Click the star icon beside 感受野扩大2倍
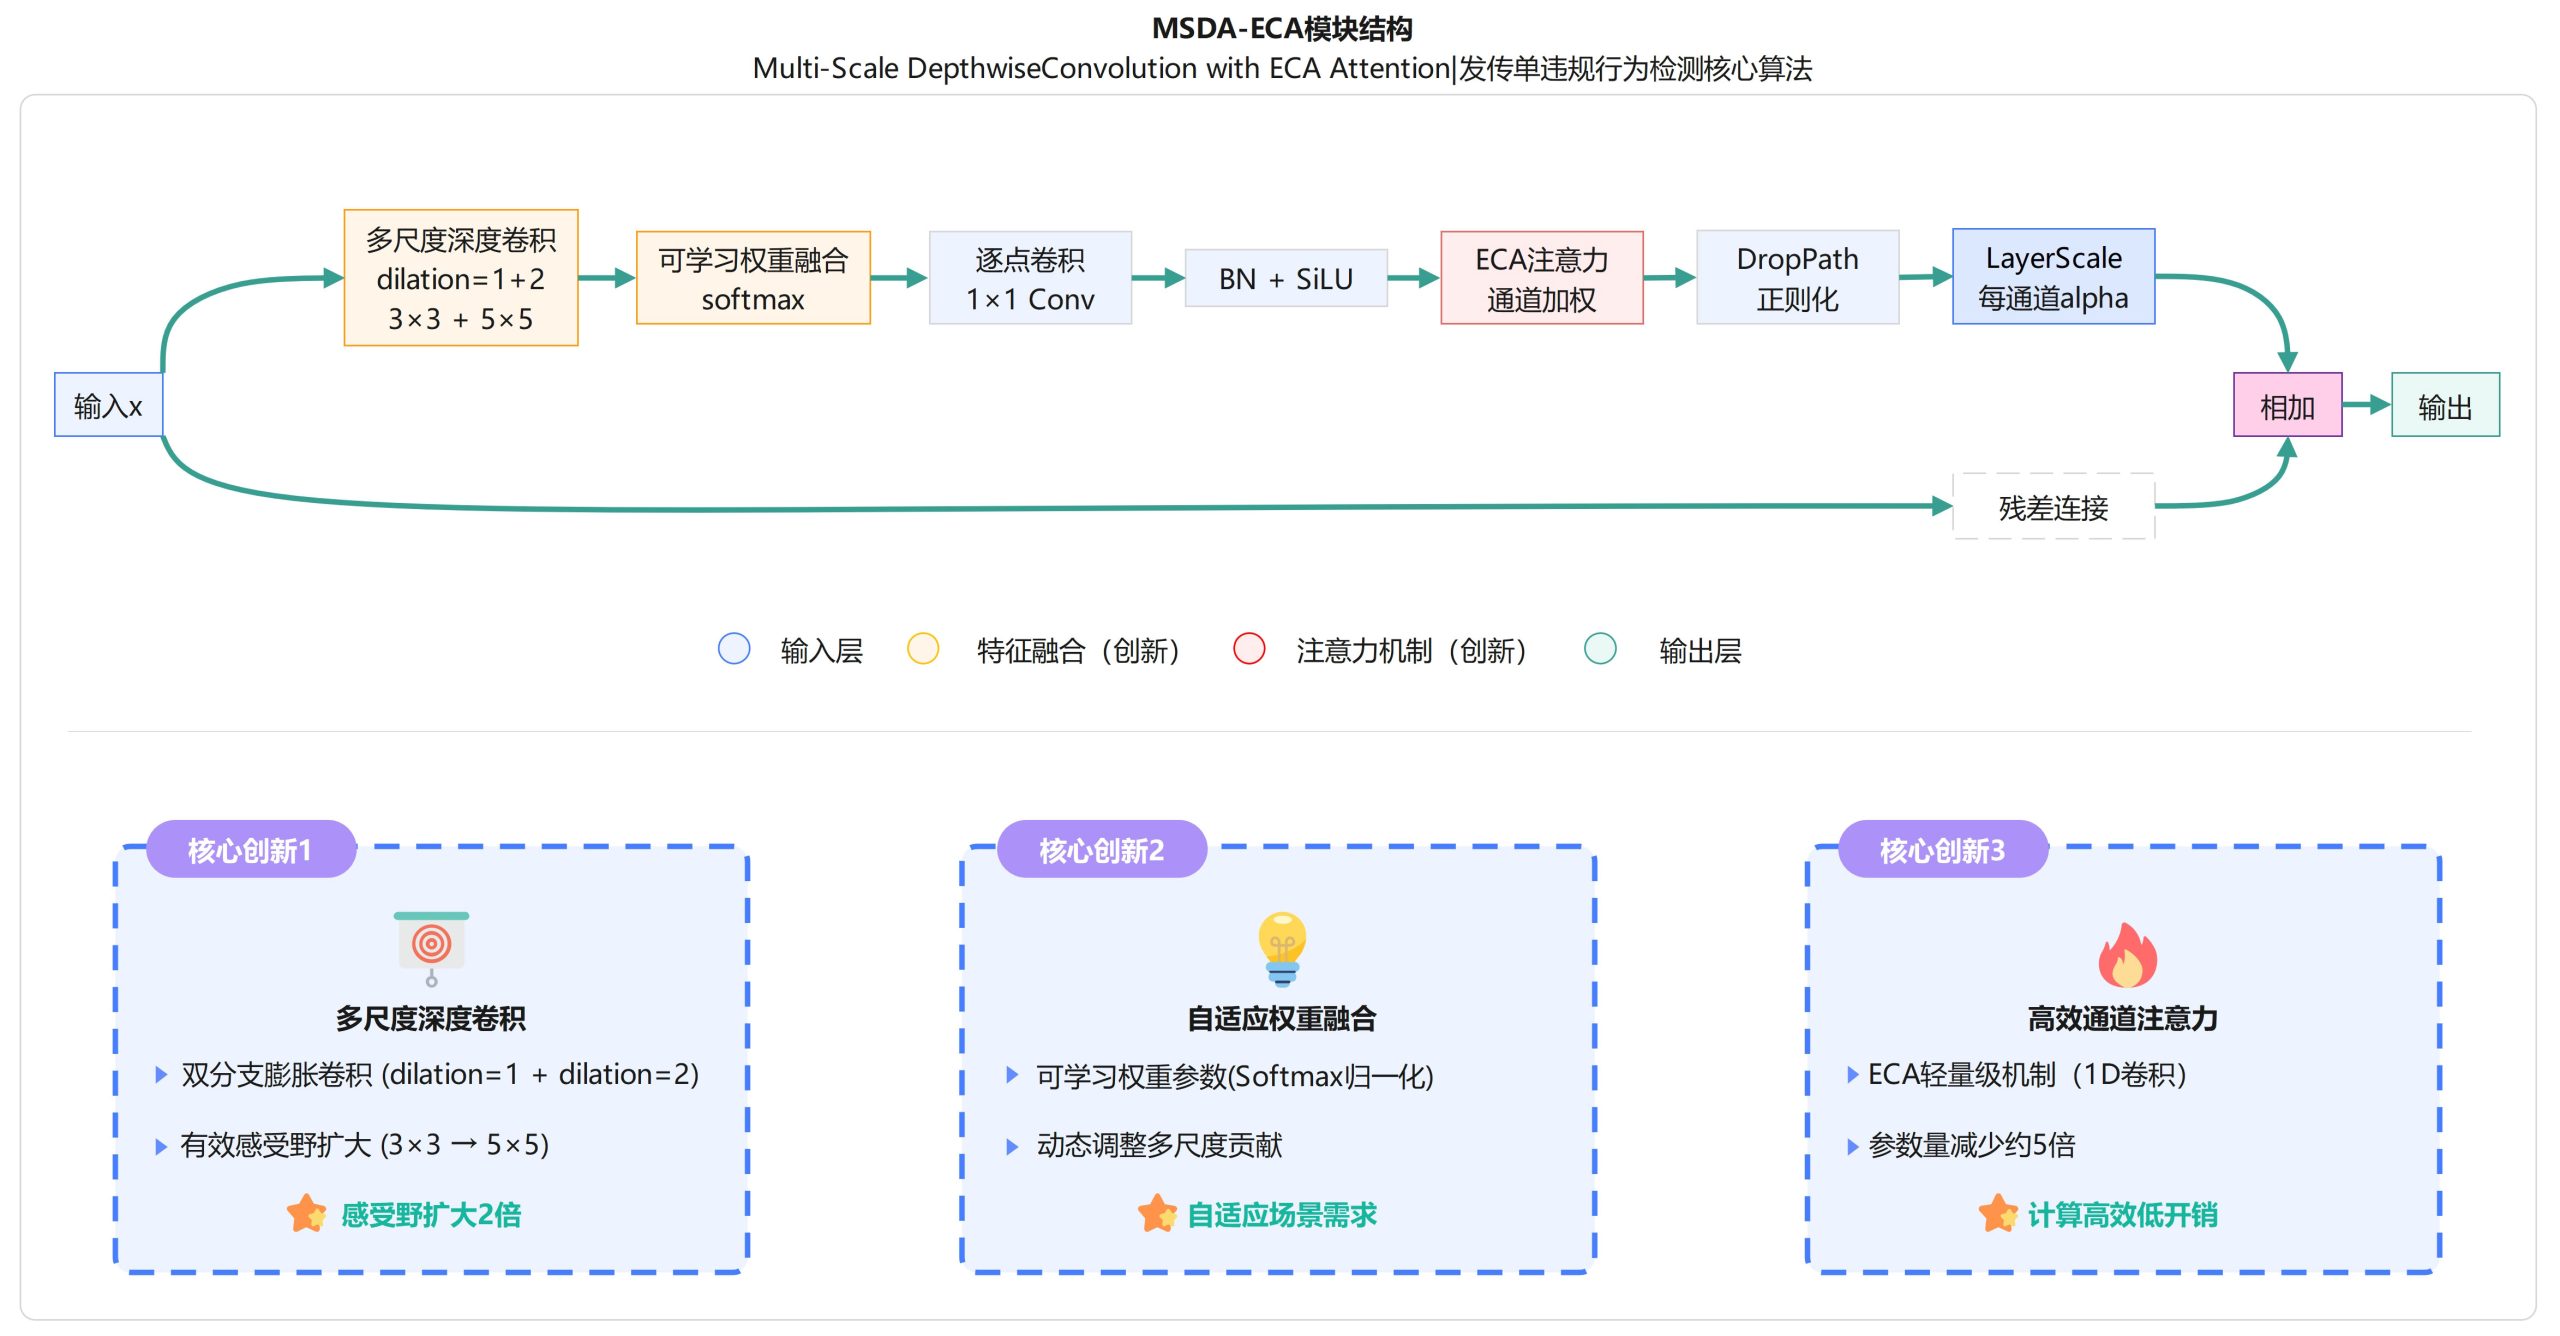The image size is (2560, 1336). [x=306, y=1214]
